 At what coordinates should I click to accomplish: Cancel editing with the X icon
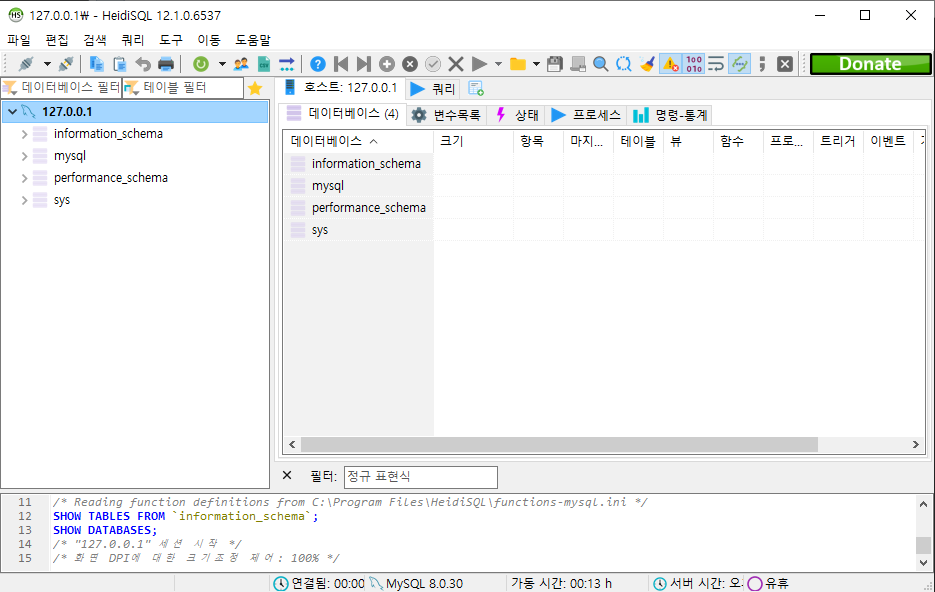click(456, 64)
